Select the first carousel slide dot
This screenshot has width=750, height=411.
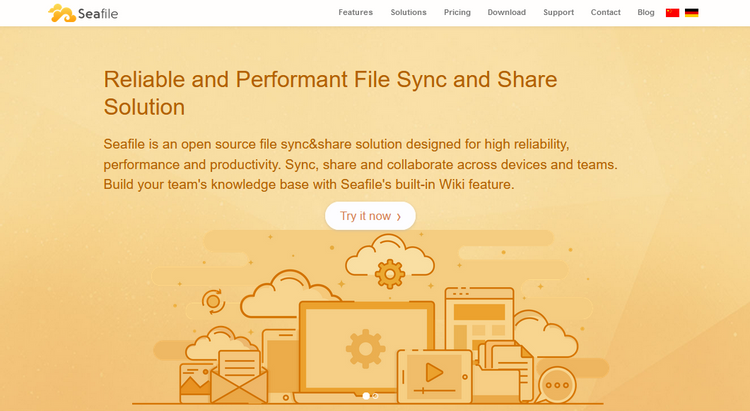pyautogui.click(x=366, y=396)
